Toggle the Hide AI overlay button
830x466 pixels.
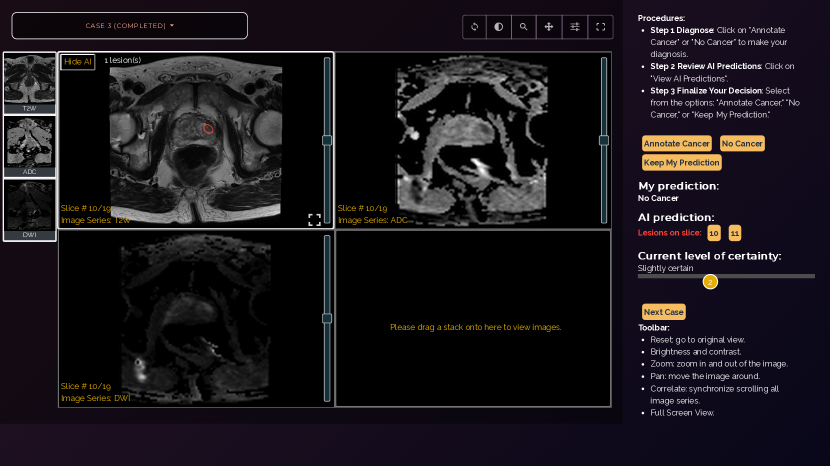coord(78,62)
